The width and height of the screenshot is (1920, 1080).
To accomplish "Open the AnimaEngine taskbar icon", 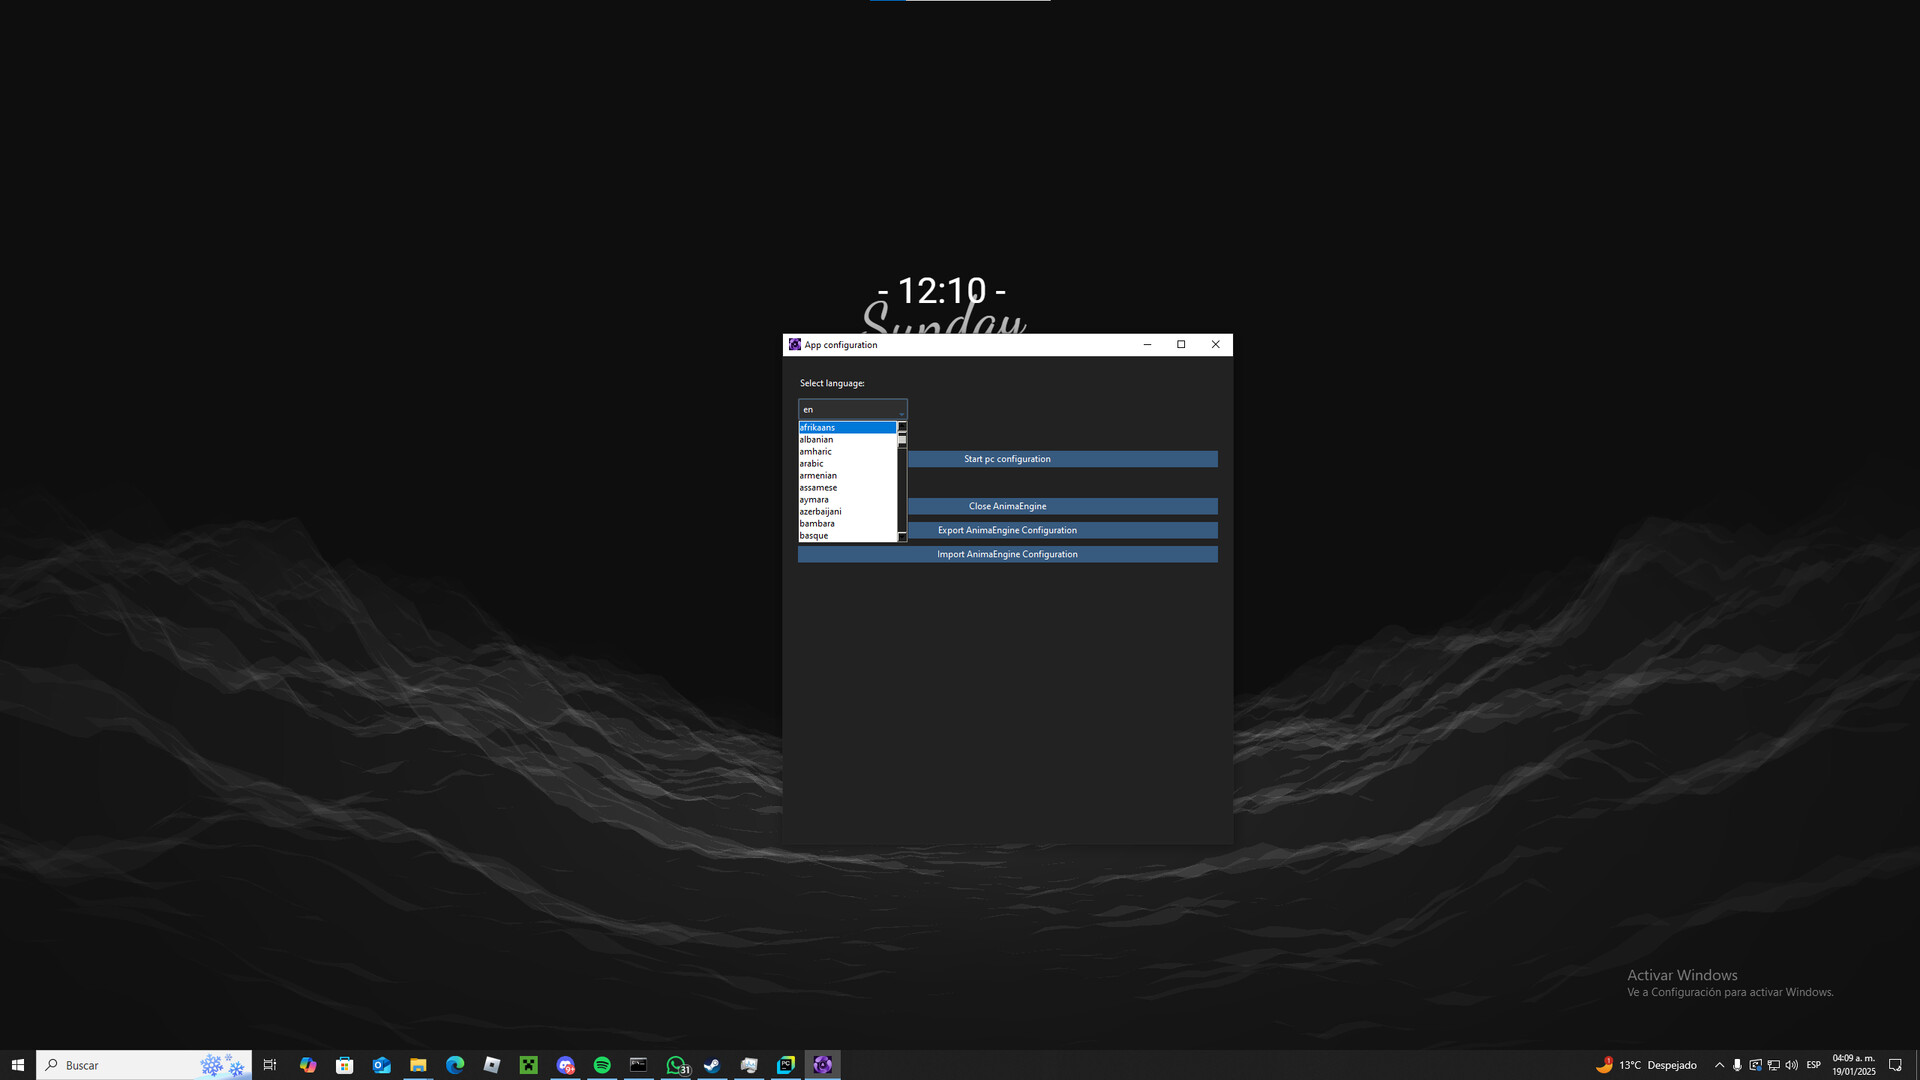I will point(822,1065).
